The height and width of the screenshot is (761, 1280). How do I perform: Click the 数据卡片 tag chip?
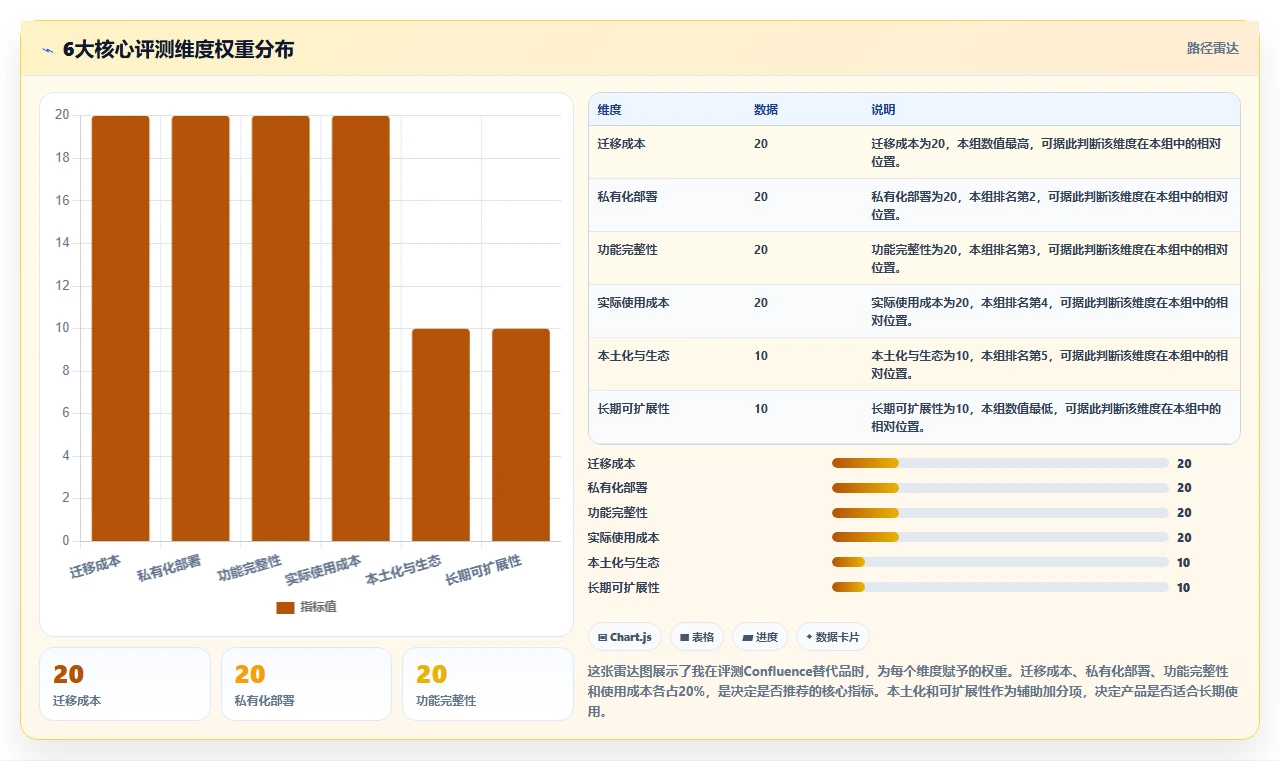(x=833, y=637)
